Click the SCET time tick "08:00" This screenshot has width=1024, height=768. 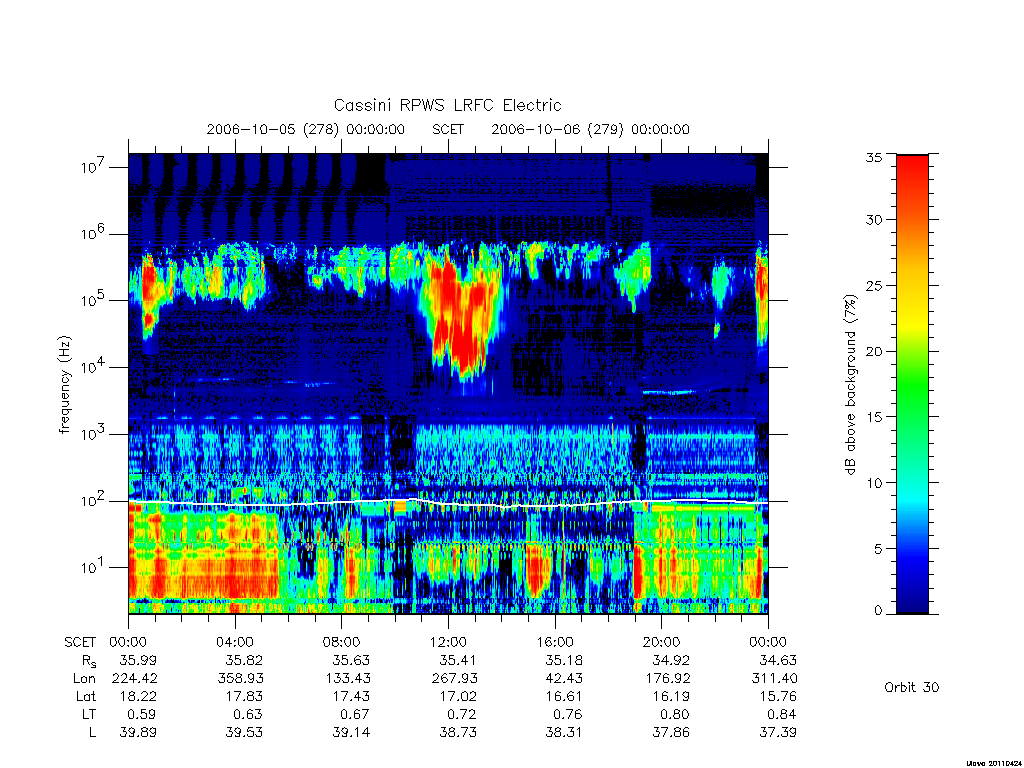click(x=342, y=642)
